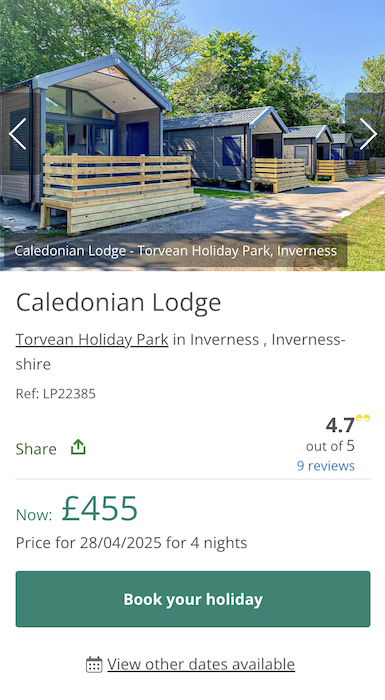Click the 'out of 5' rating text
This screenshot has height=700, width=385.
coord(330,446)
